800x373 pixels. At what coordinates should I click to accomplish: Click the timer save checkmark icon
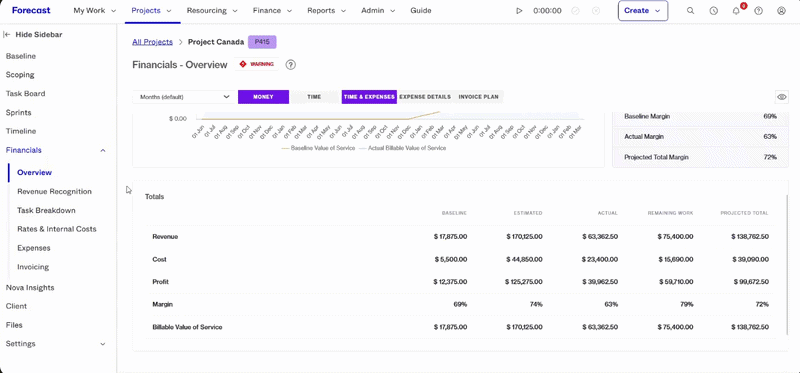[576, 11]
